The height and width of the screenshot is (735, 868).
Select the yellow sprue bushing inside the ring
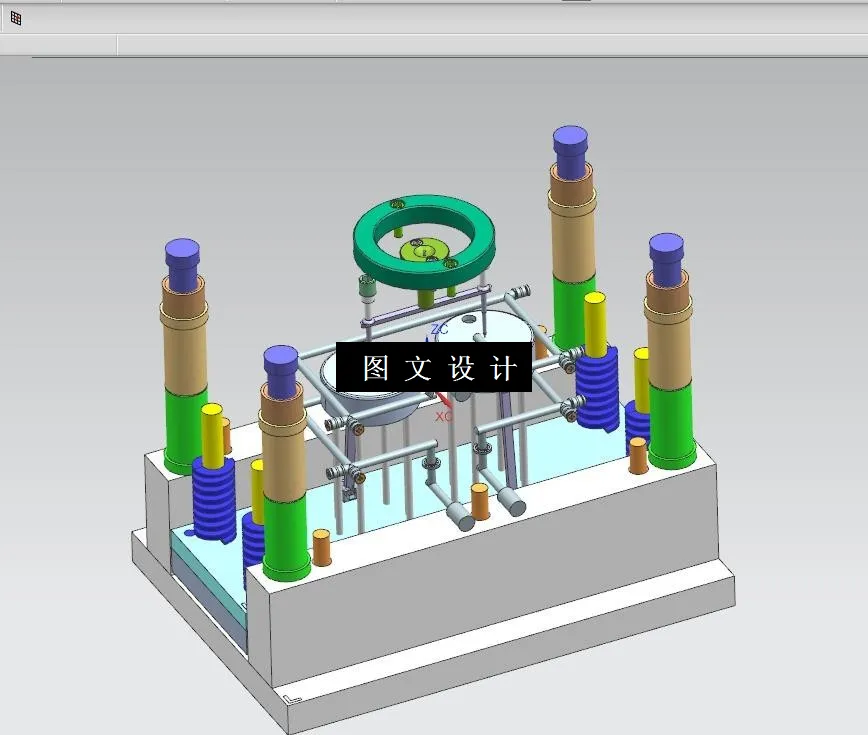coord(425,248)
